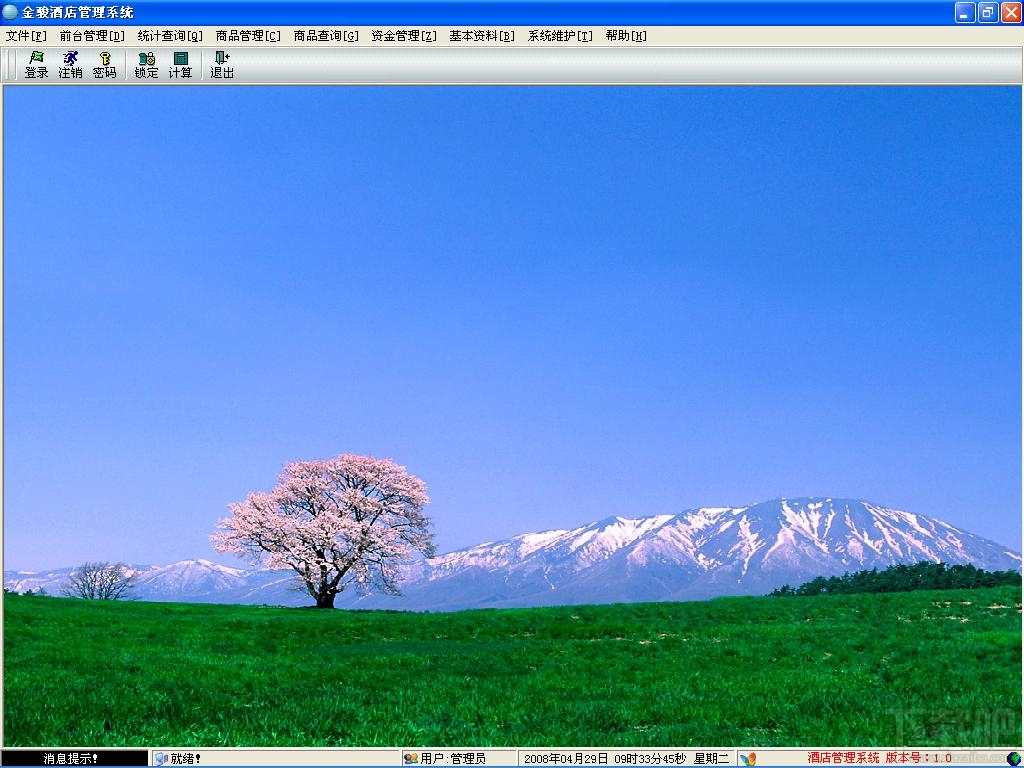Click the 锁定 lock toolbar icon

(146, 57)
